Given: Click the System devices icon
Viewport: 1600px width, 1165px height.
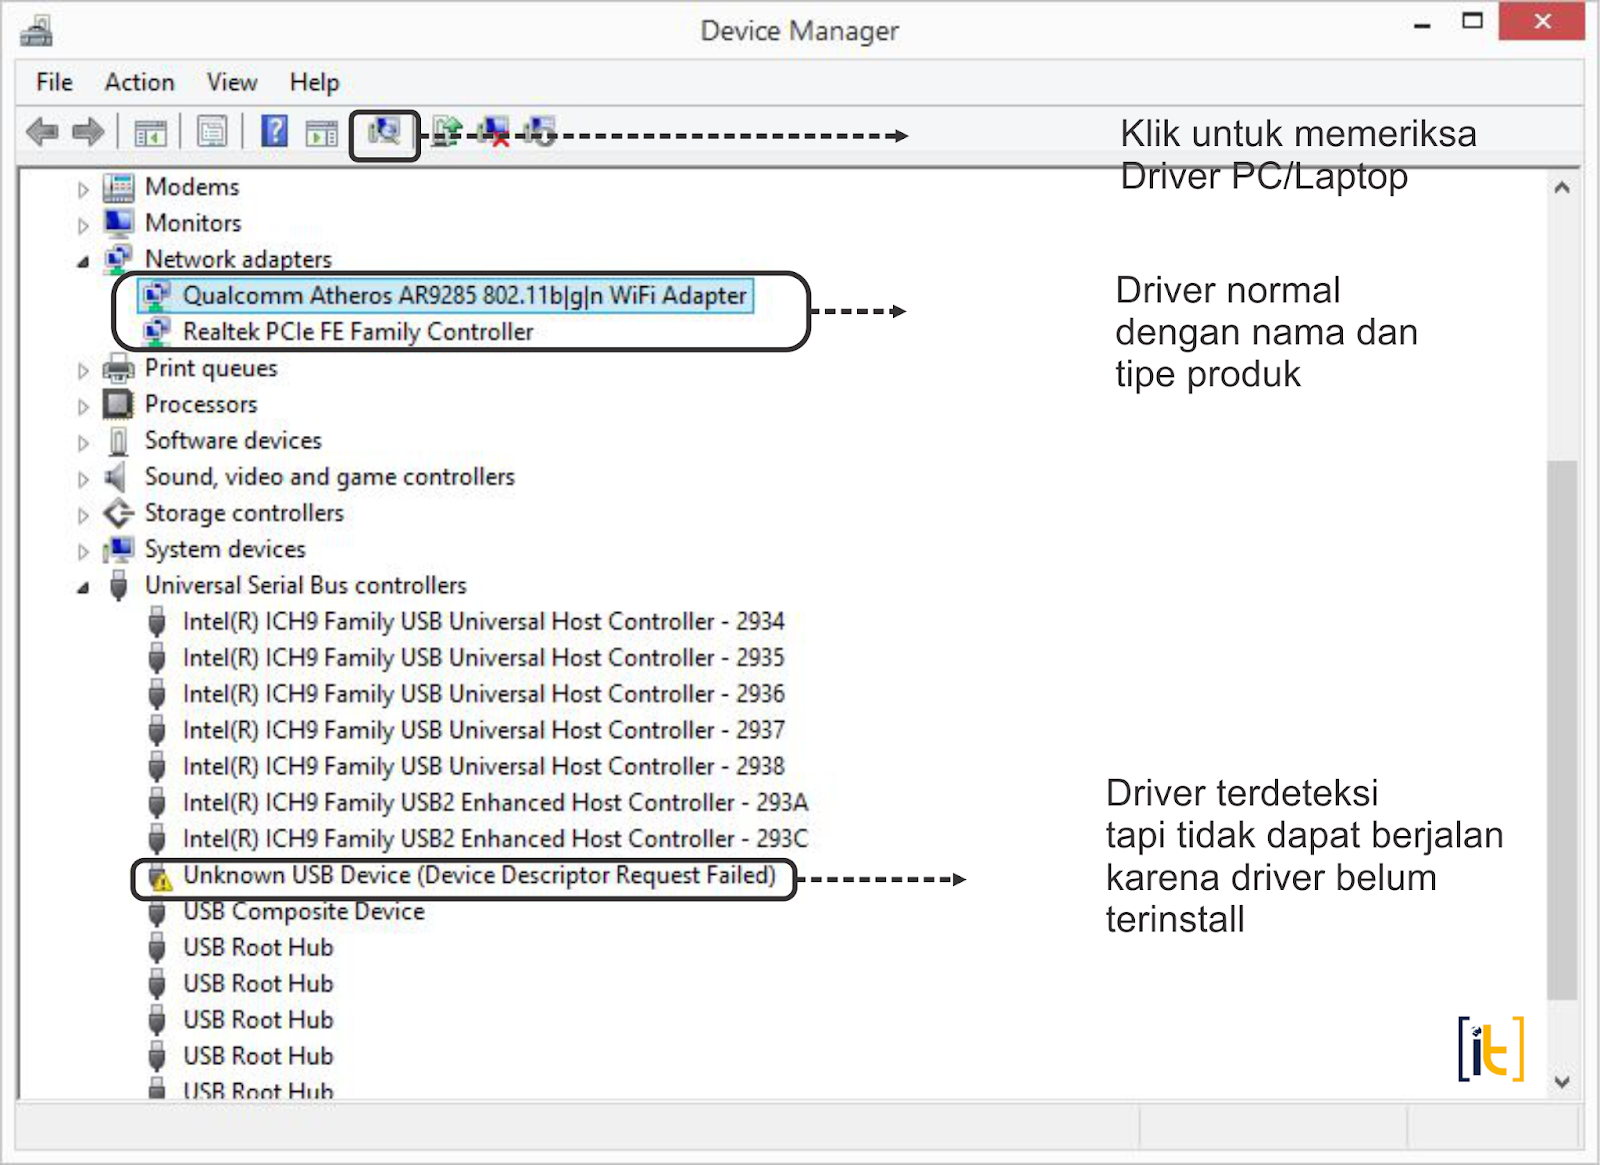Looking at the screenshot, I should click(x=118, y=549).
